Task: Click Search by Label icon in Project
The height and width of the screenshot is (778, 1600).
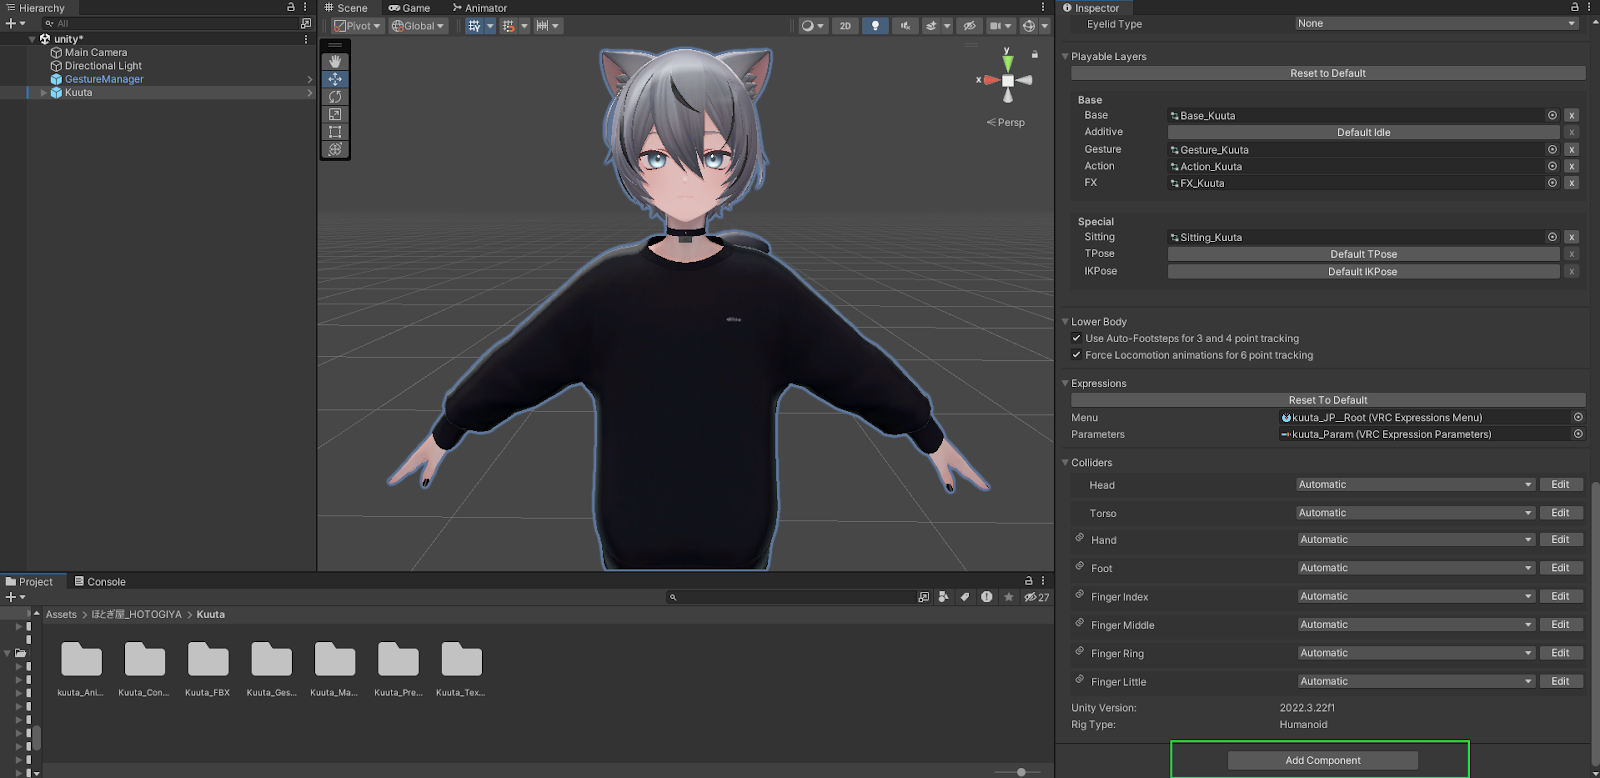Action: (965, 597)
